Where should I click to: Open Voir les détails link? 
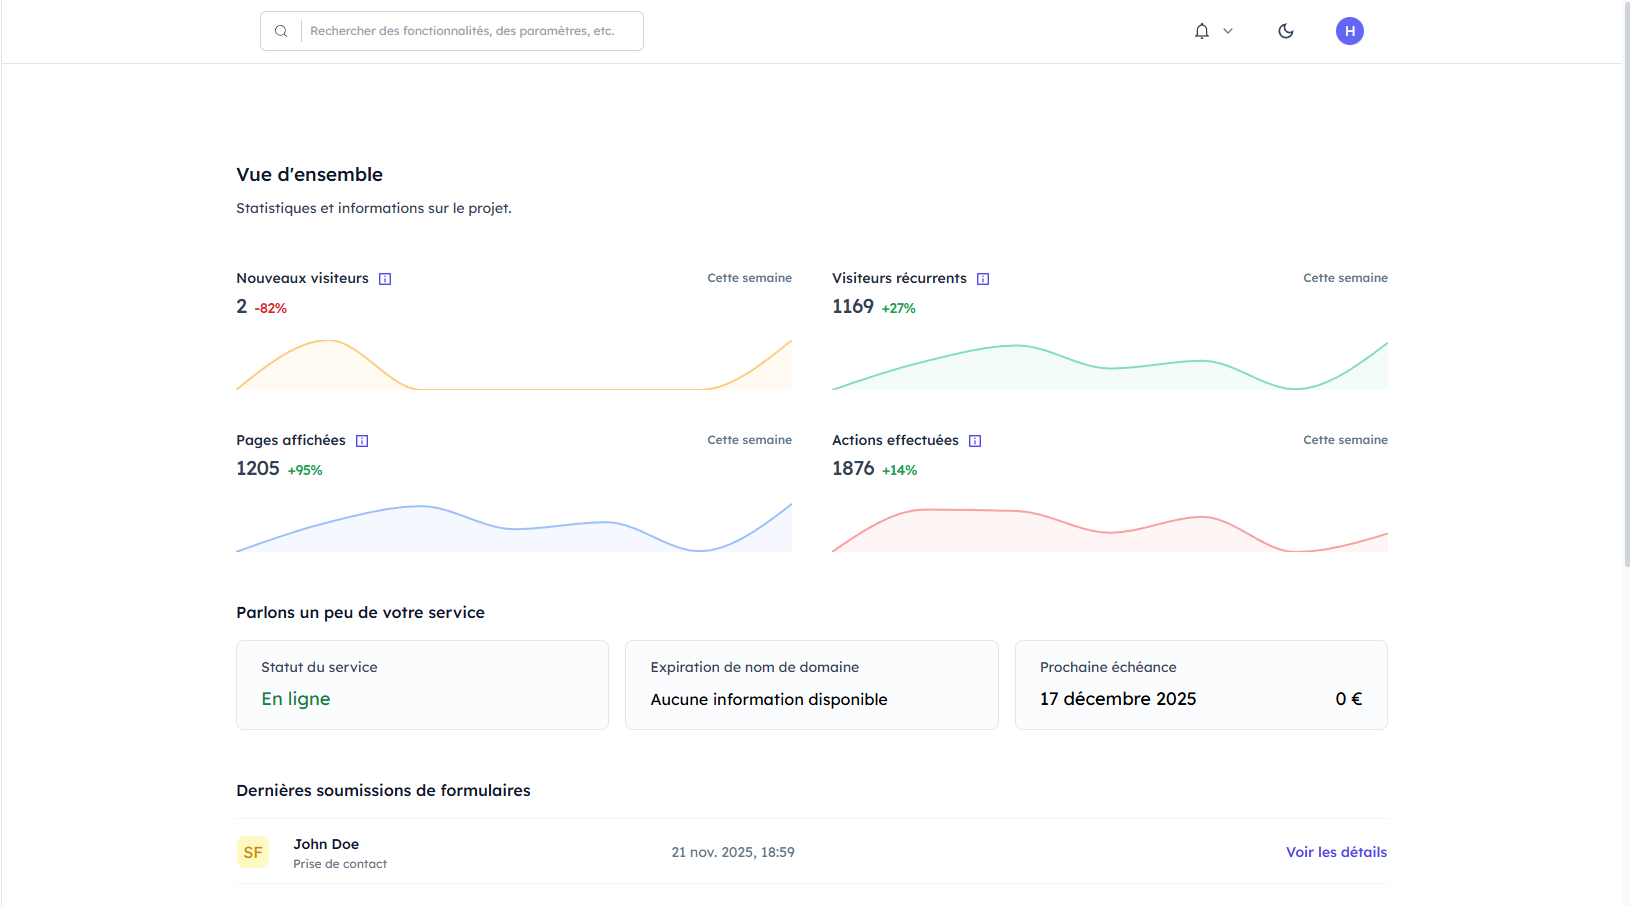[x=1336, y=852]
